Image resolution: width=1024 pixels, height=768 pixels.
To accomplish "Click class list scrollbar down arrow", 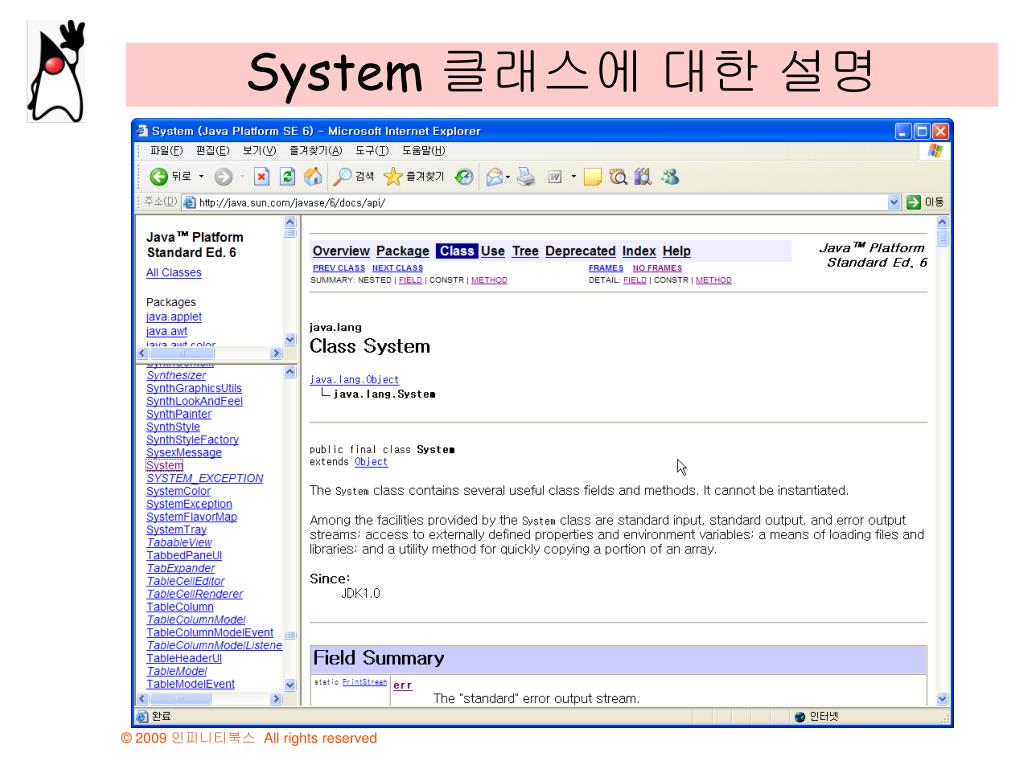I will pyautogui.click(x=290, y=684).
